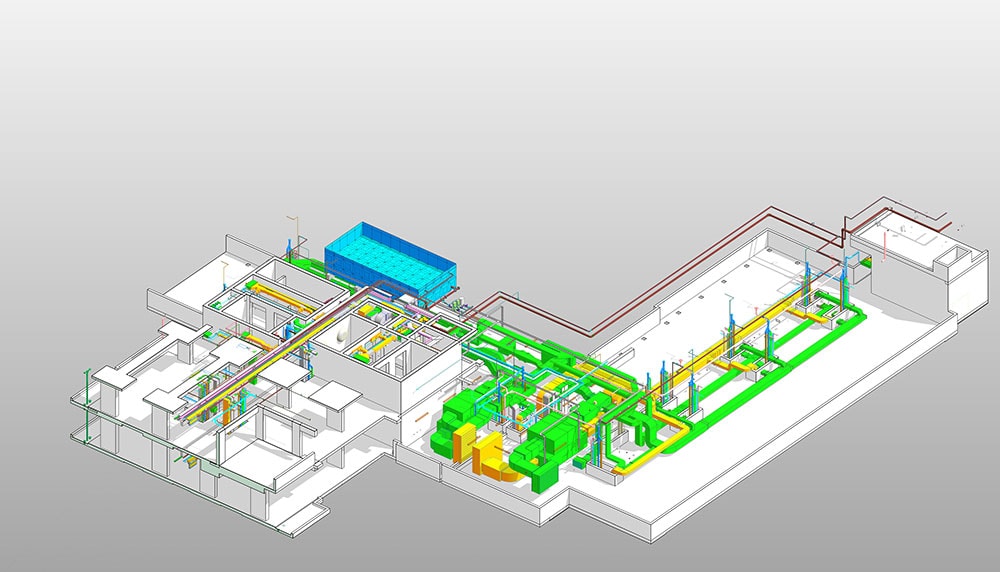The width and height of the screenshot is (1000, 572).
Task: Click empty gray background above the model
Action: (x=500, y=80)
